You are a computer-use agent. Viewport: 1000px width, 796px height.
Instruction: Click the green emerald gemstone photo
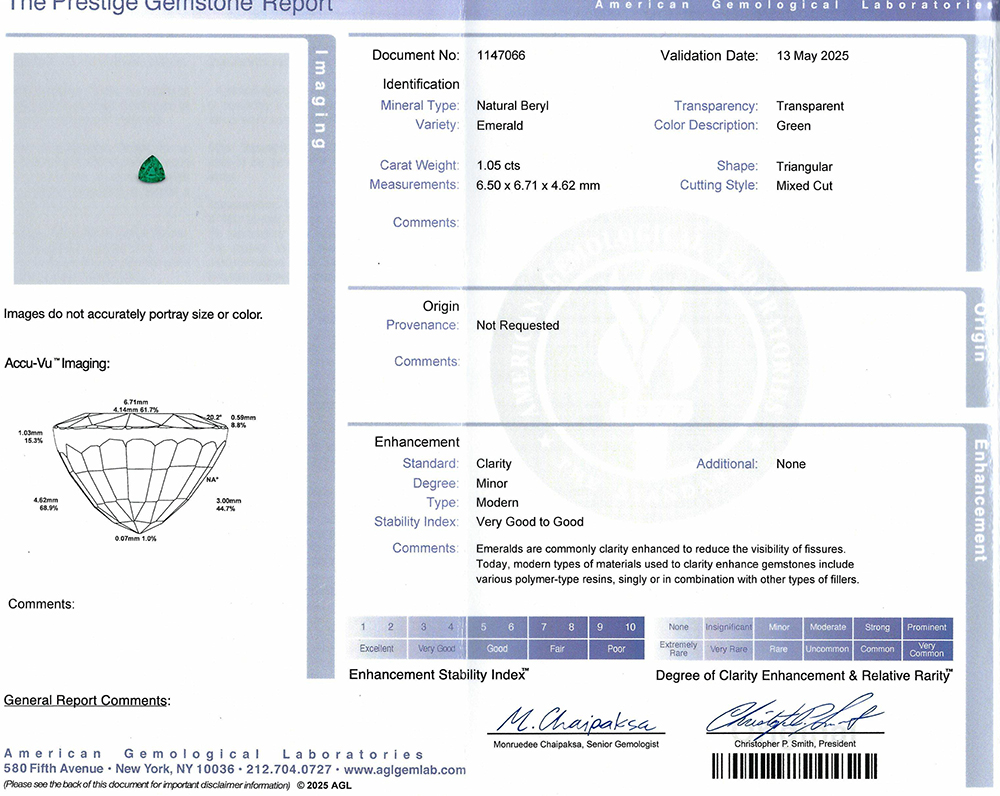click(x=152, y=169)
